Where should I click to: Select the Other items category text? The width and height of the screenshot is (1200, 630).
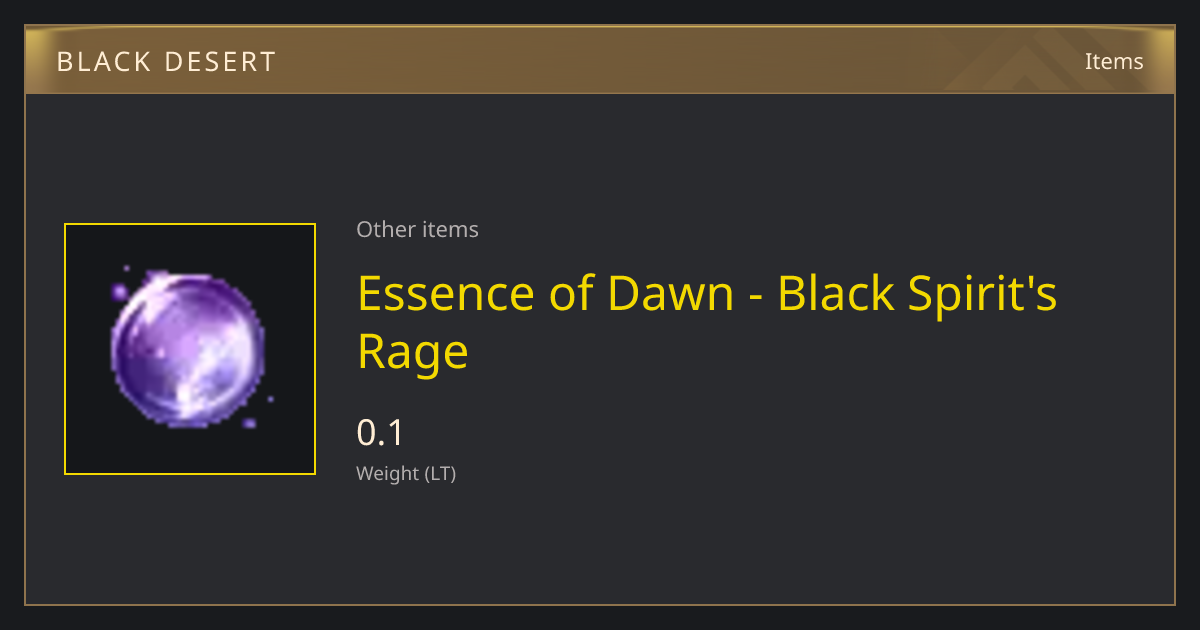[417, 229]
